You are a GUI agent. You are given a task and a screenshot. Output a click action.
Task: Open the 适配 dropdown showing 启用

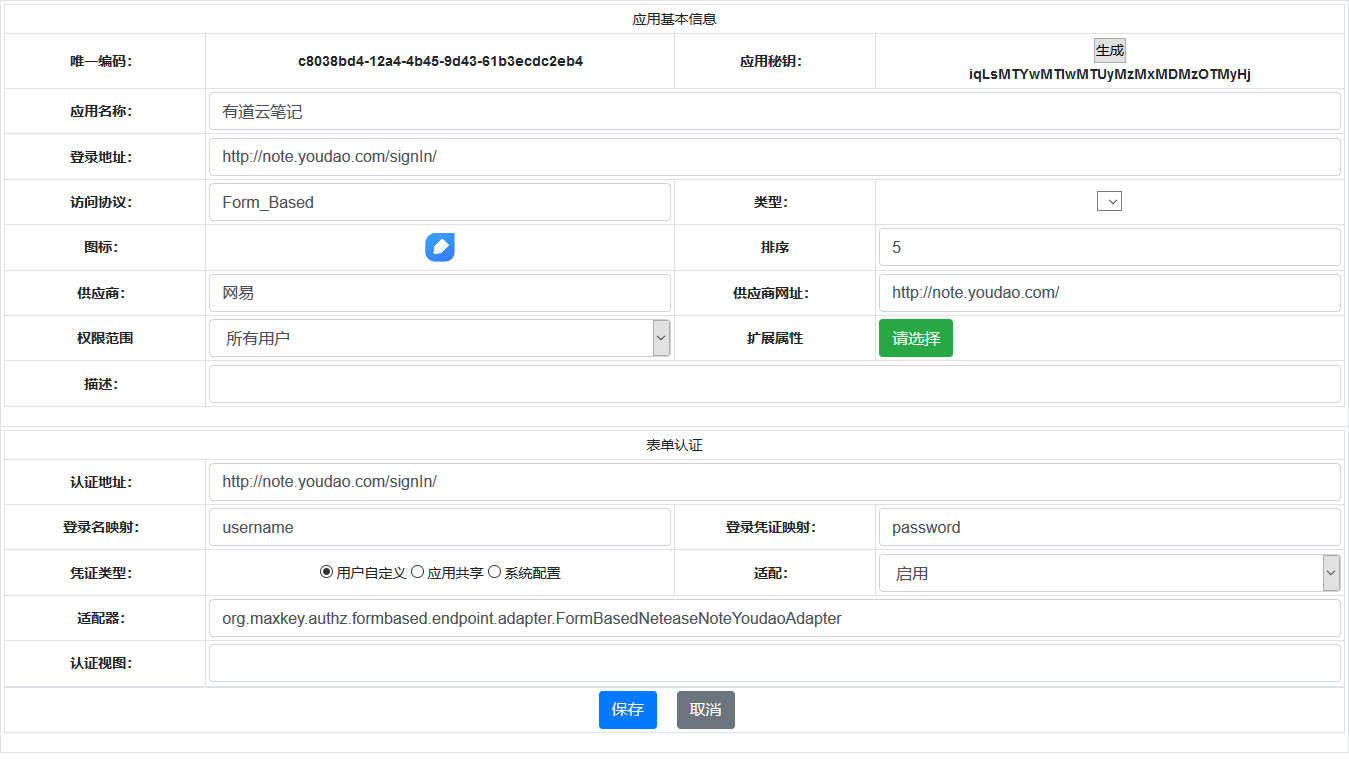[1108, 573]
